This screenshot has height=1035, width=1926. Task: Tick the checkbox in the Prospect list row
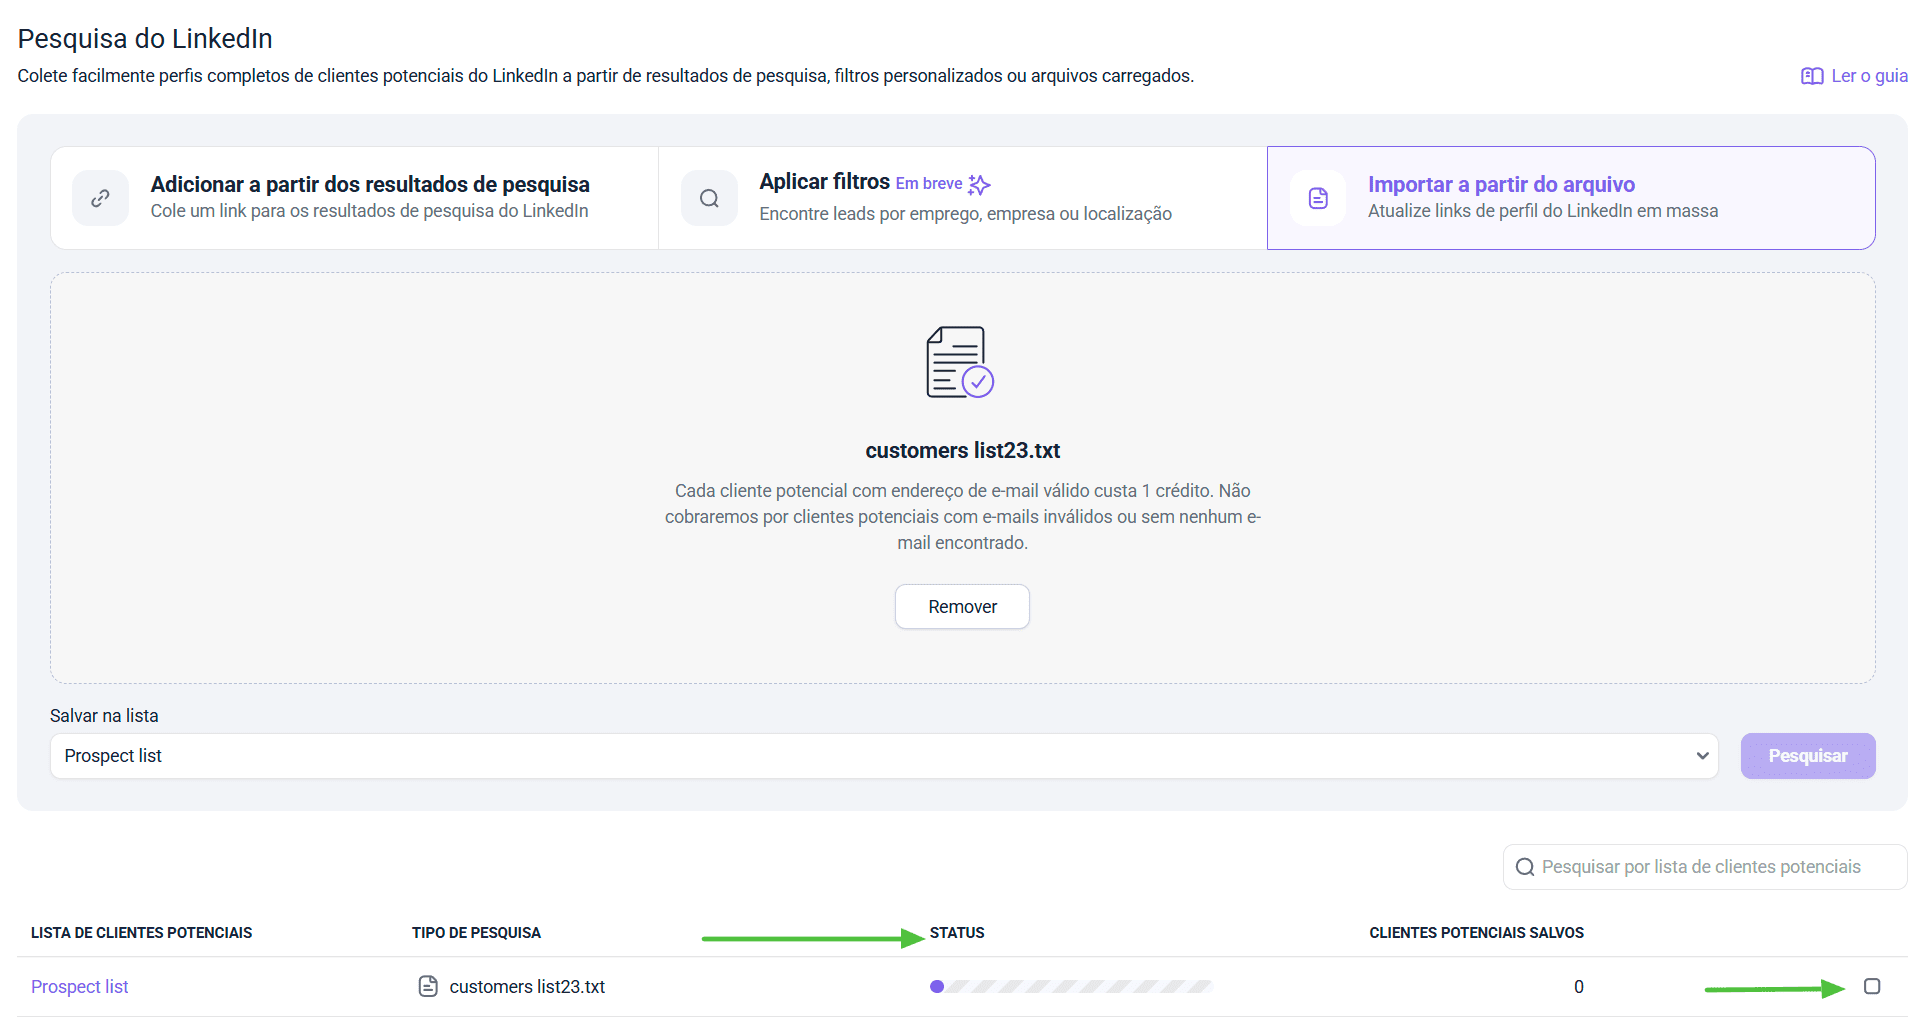[1872, 987]
